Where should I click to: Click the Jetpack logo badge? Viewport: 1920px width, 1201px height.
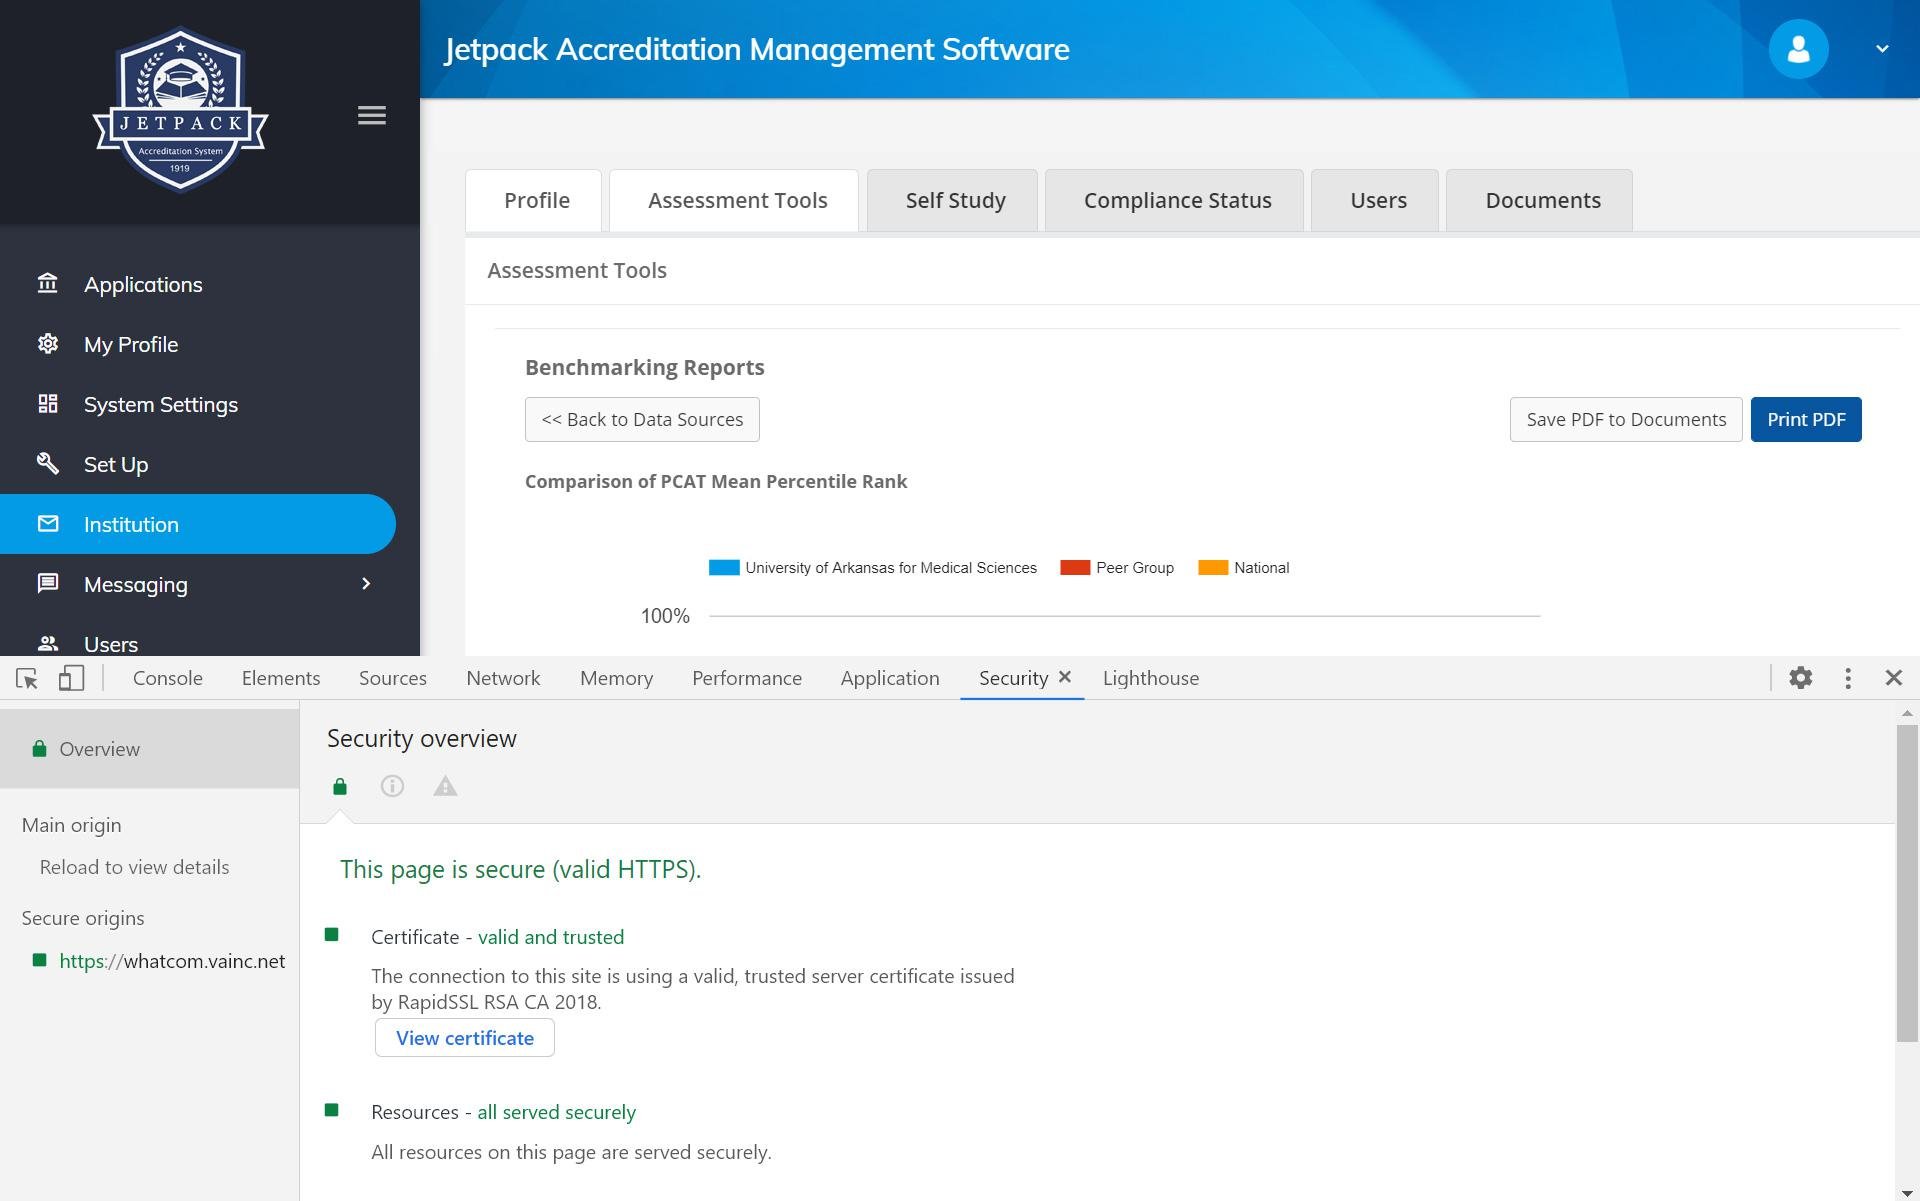(180, 110)
